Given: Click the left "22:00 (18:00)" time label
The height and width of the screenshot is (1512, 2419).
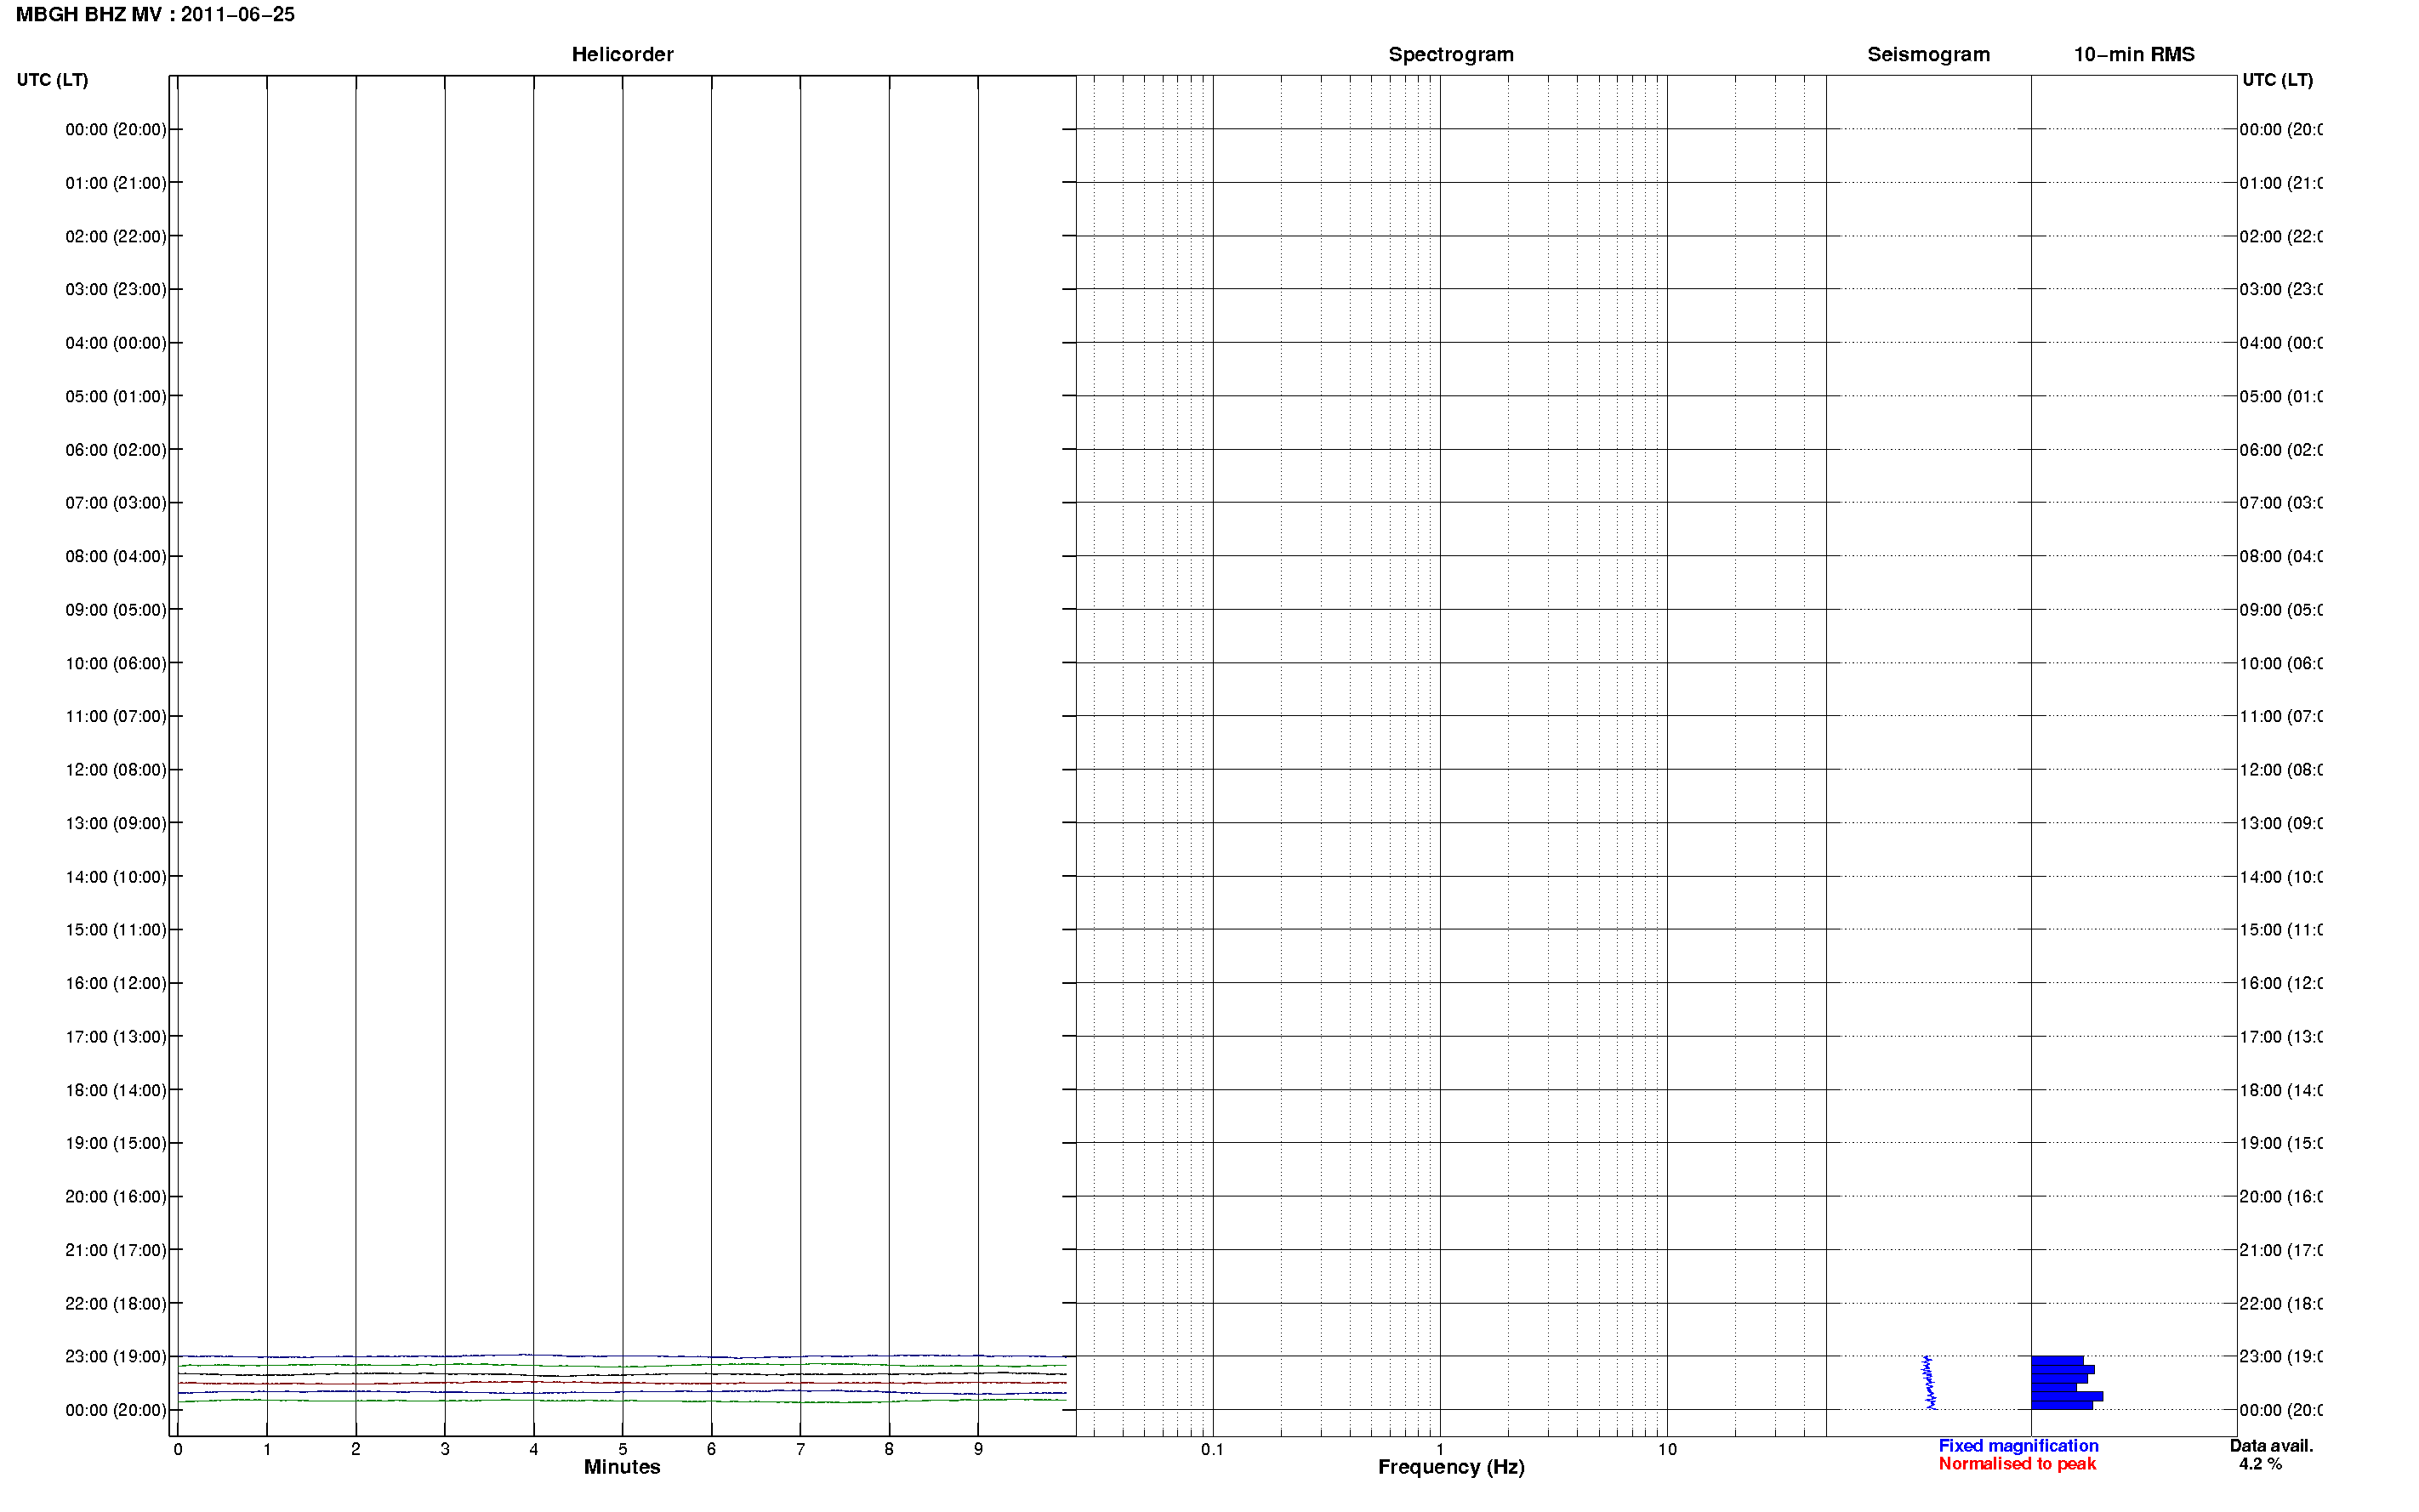Looking at the screenshot, I should coord(116,1304).
